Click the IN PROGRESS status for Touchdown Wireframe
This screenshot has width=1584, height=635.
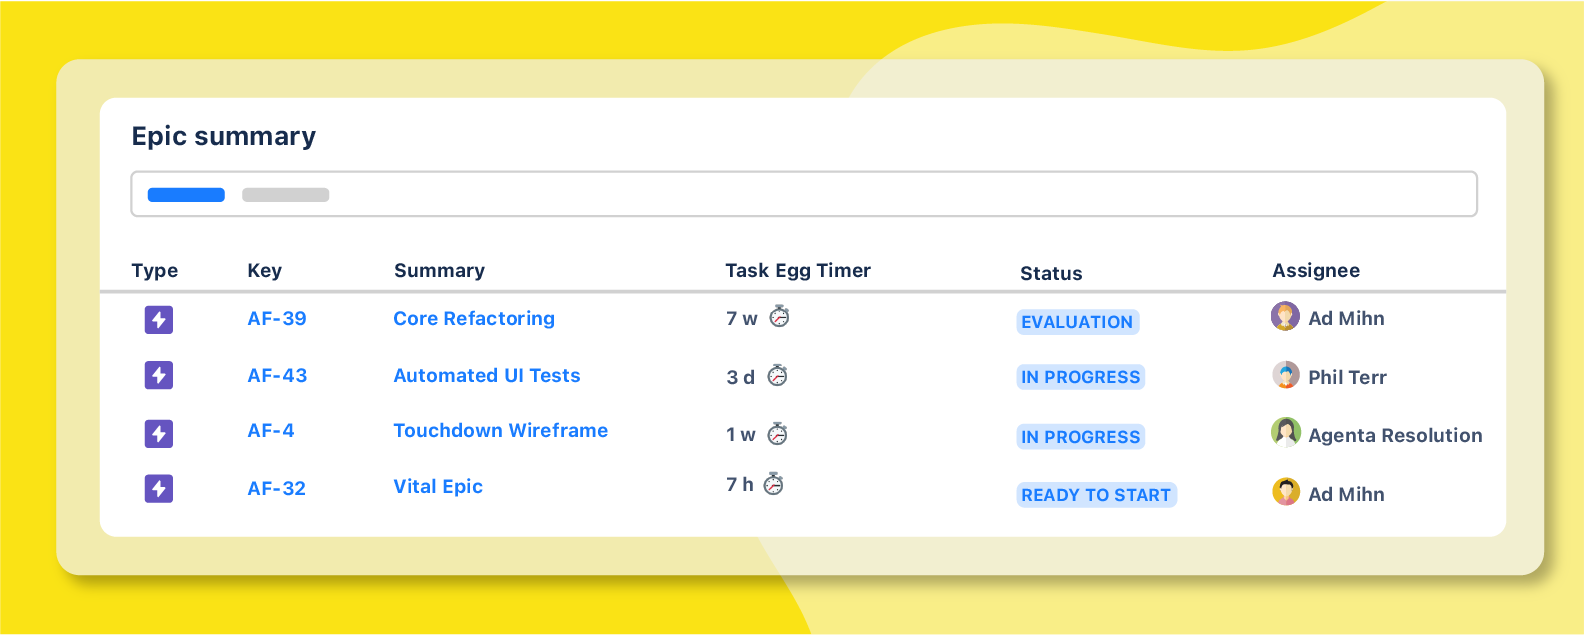point(1081,437)
